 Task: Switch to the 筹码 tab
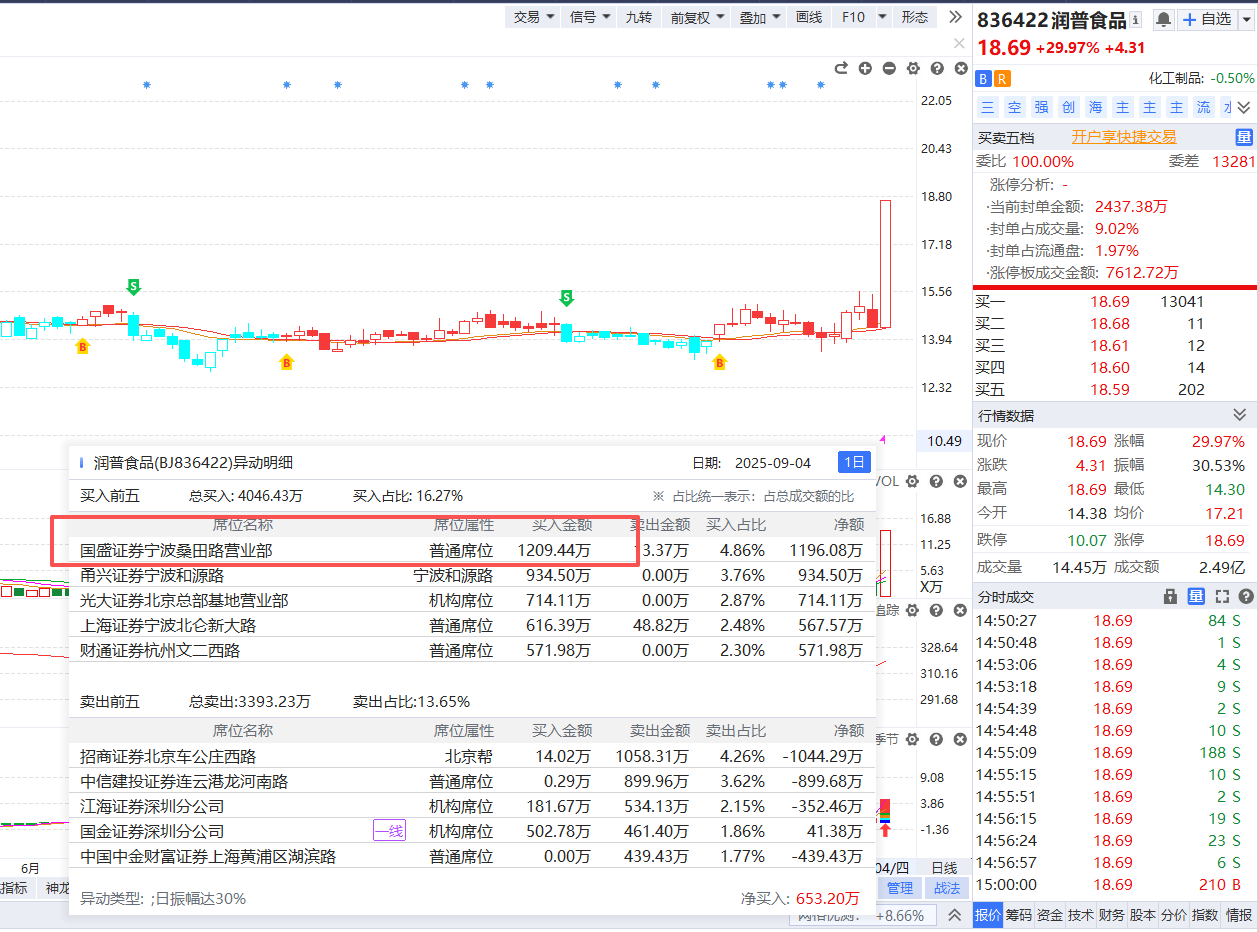tap(1018, 914)
